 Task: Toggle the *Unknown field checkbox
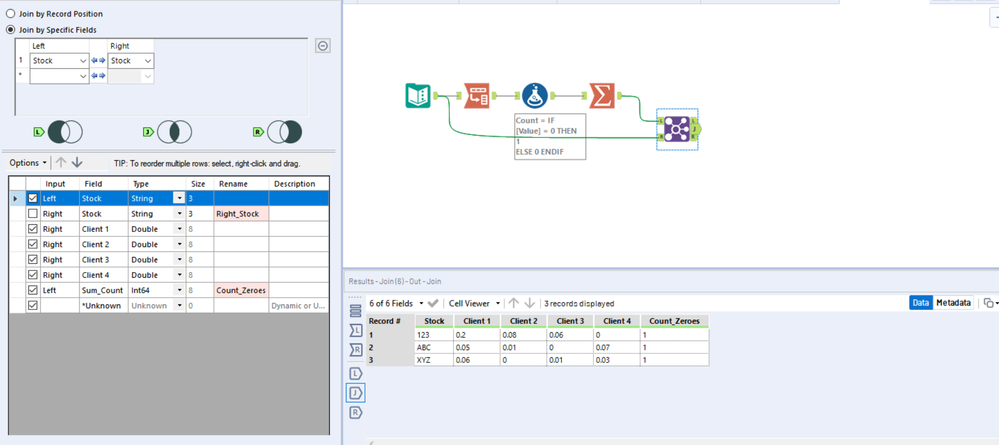pyautogui.click(x=33, y=305)
